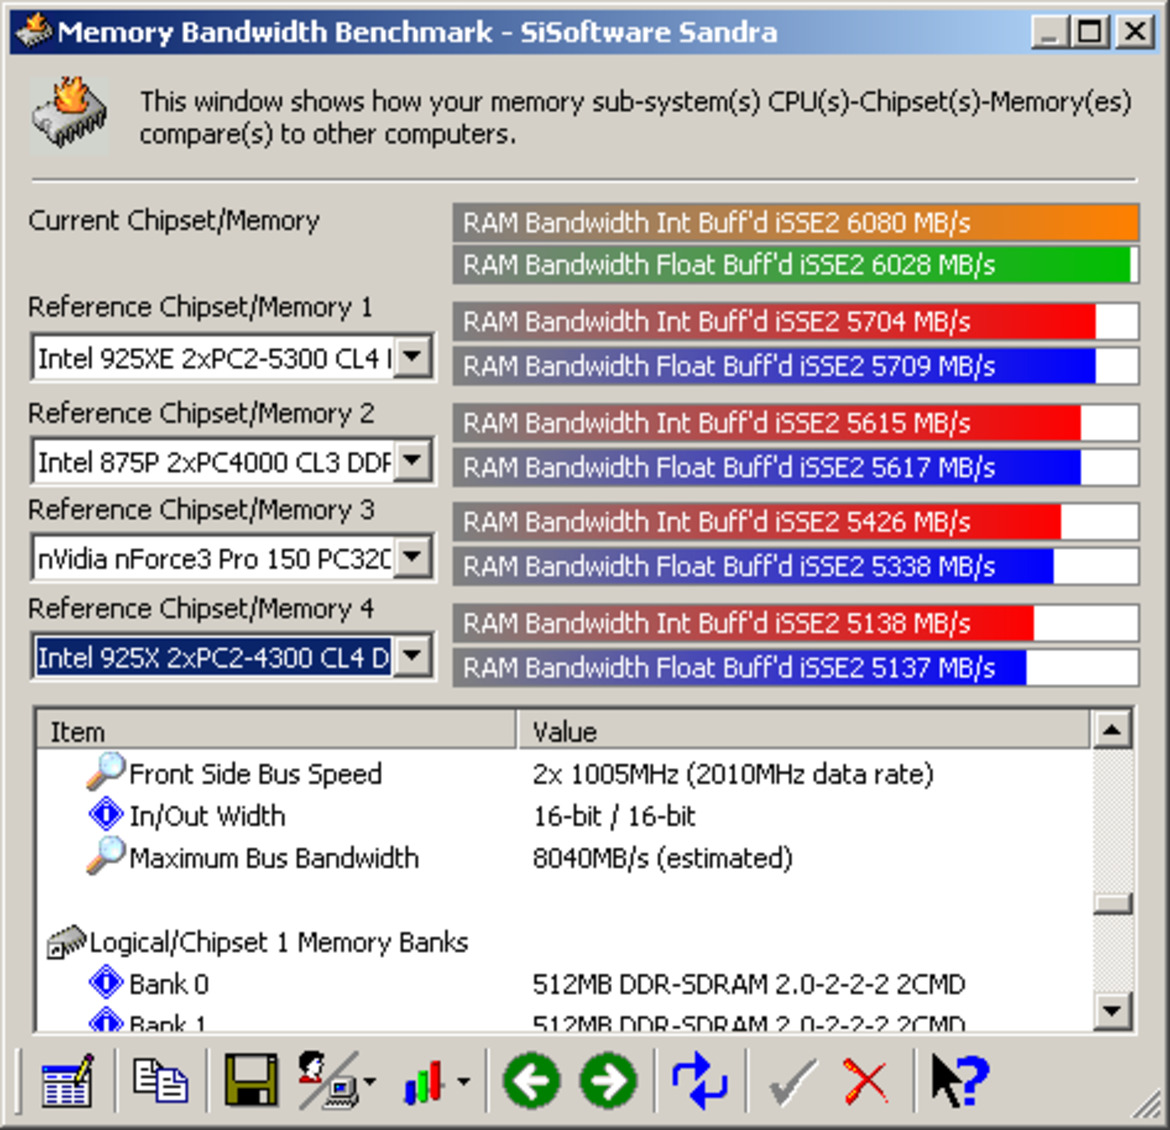1170x1130 pixels.
Task: Click the red Int 5704 MB/s bar
Action: (795, 322)
